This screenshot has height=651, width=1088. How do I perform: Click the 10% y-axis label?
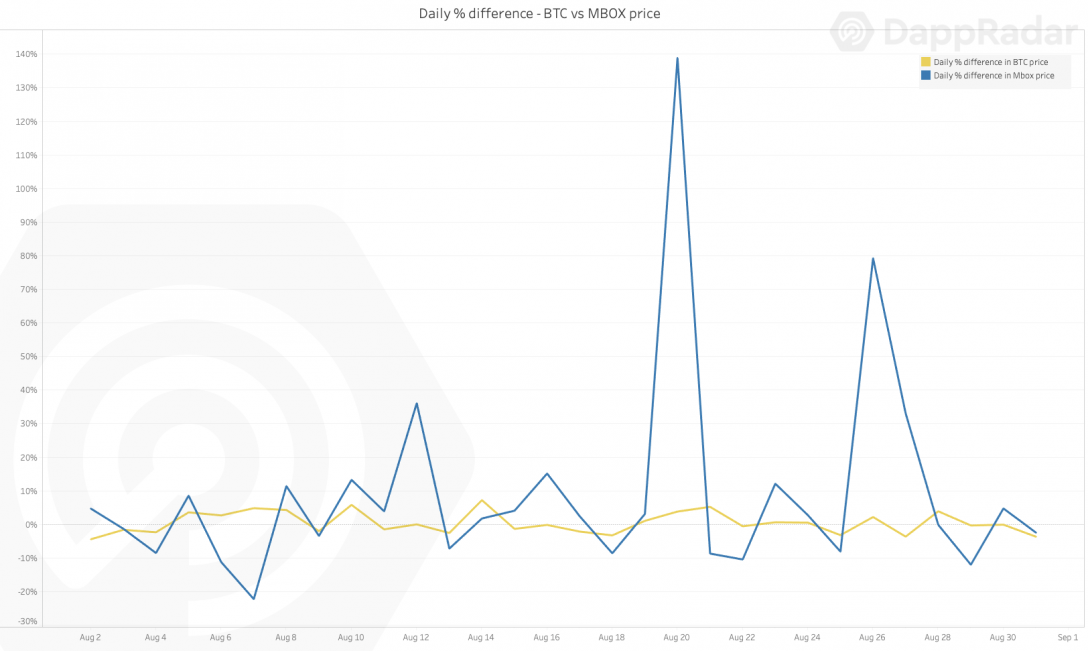click(x=28, y=491)
